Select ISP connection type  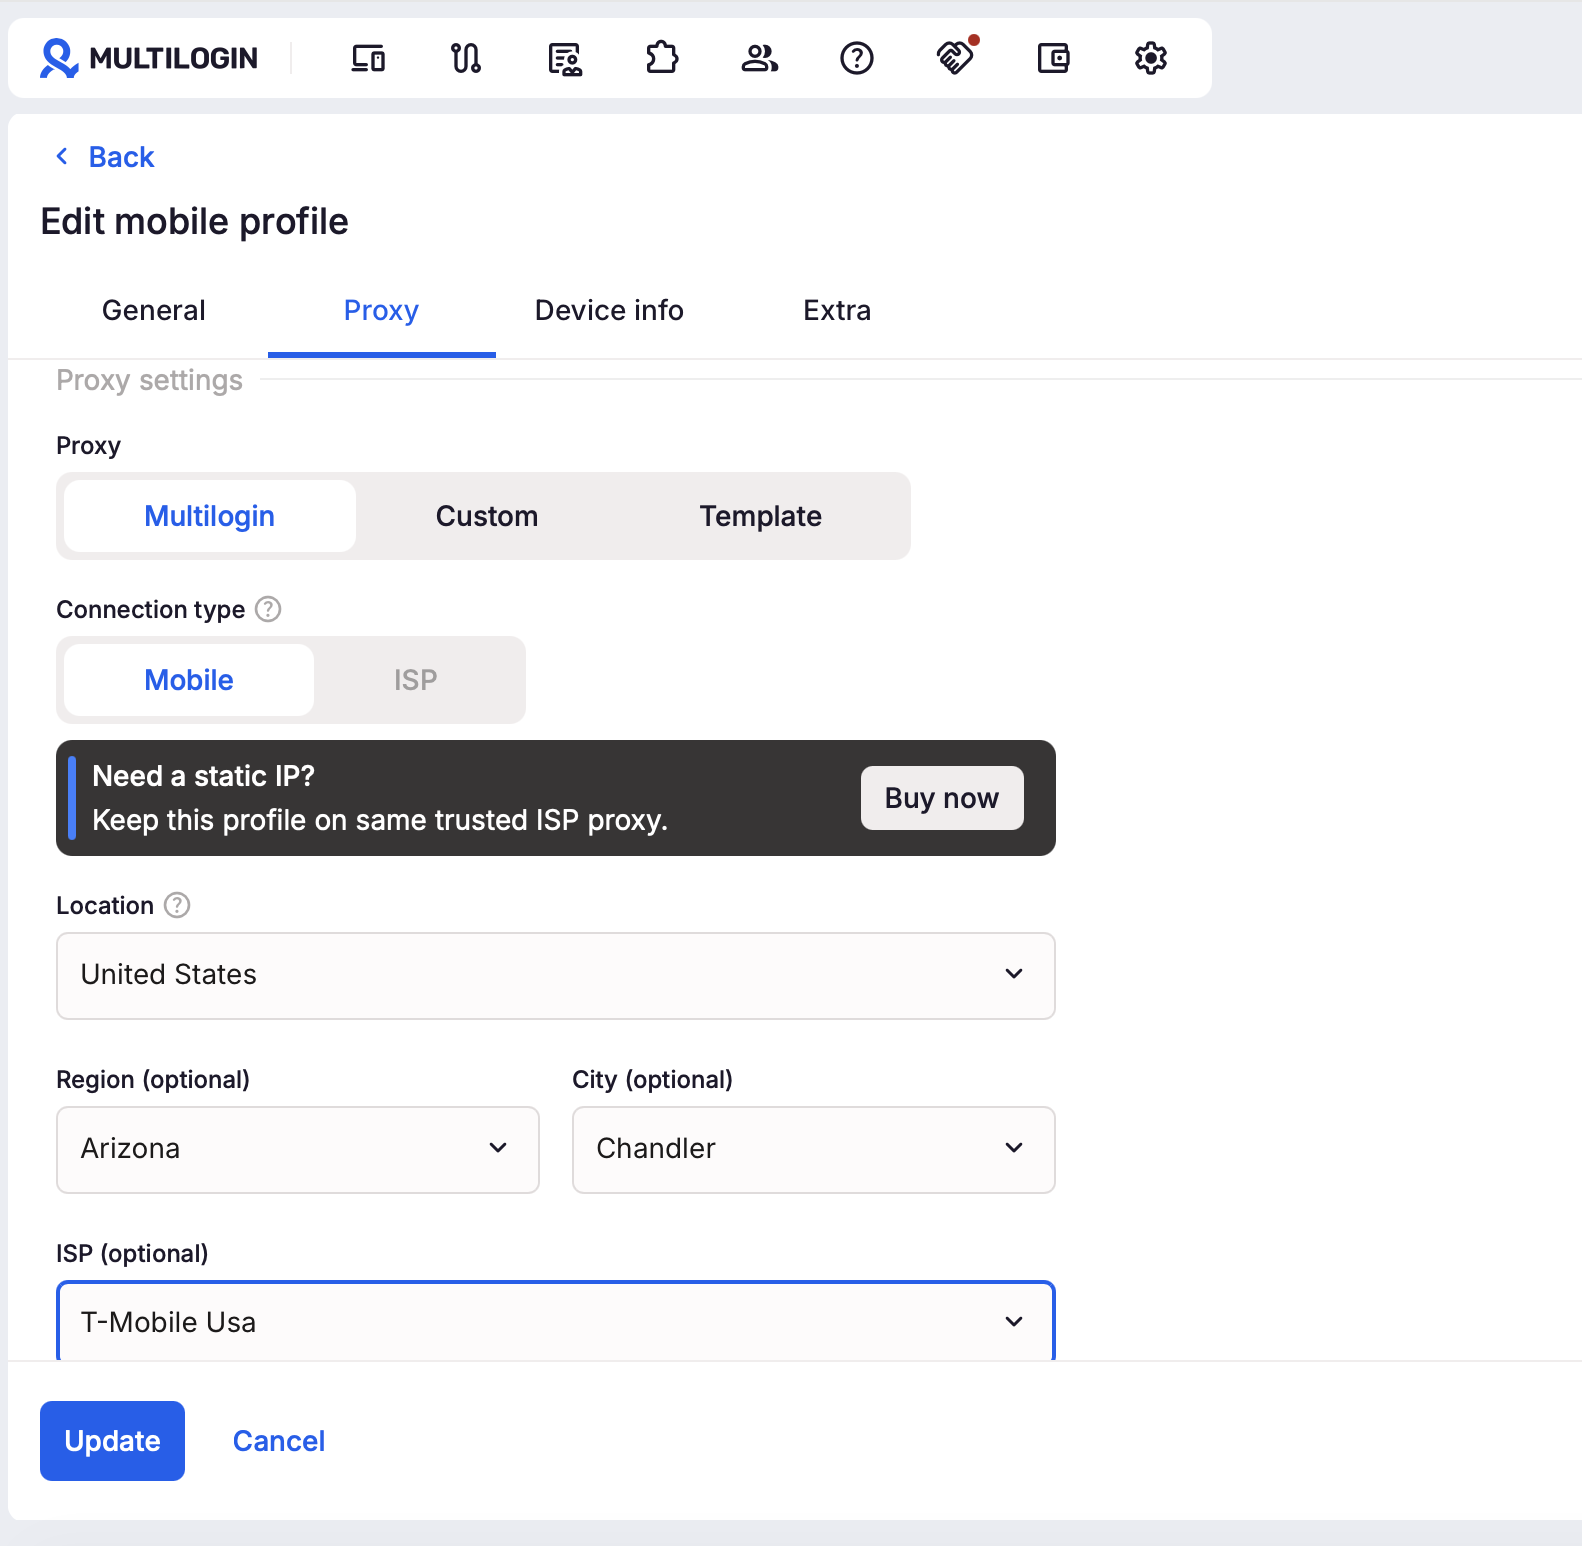(x=416, y=680)
